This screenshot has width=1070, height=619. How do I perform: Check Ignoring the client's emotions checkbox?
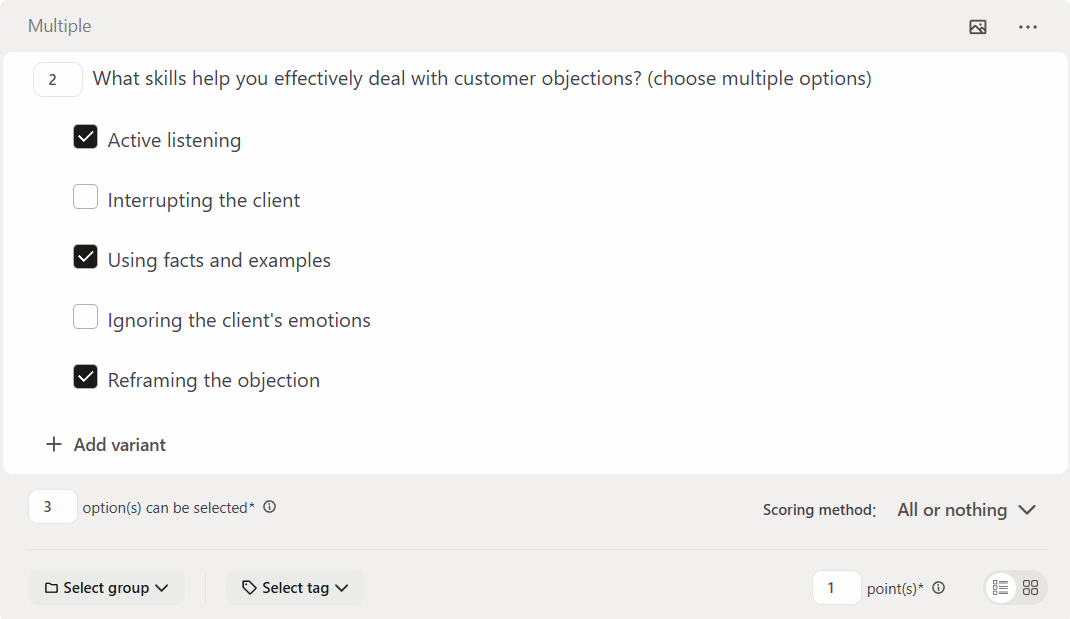(86, 317)
